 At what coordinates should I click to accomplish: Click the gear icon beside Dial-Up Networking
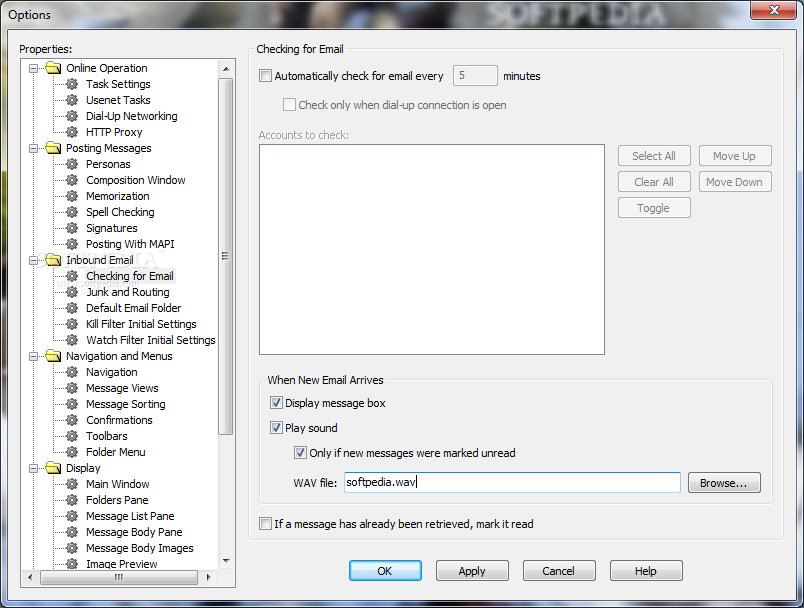point(72,116)
